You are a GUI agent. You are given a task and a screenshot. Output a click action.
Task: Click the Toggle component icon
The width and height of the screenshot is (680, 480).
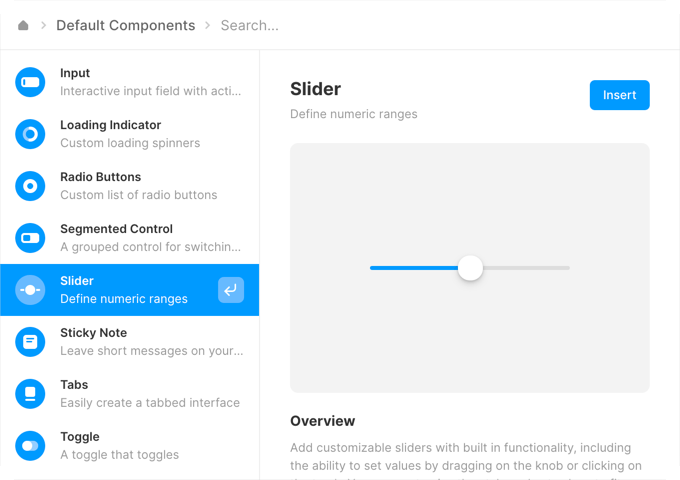[x=30, y=446]
